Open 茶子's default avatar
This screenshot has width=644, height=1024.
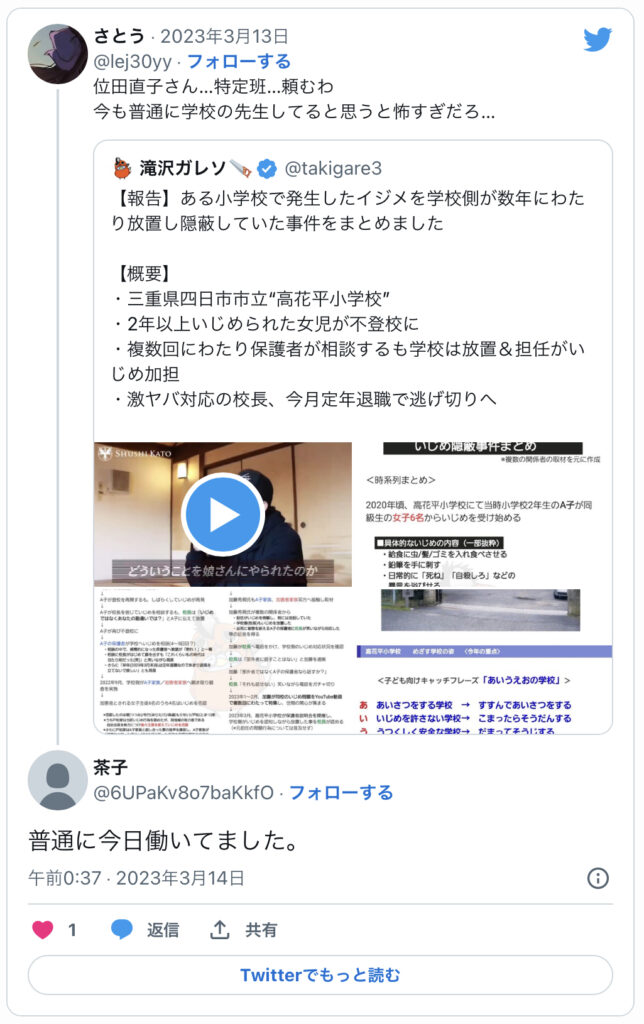pos(57,780)
